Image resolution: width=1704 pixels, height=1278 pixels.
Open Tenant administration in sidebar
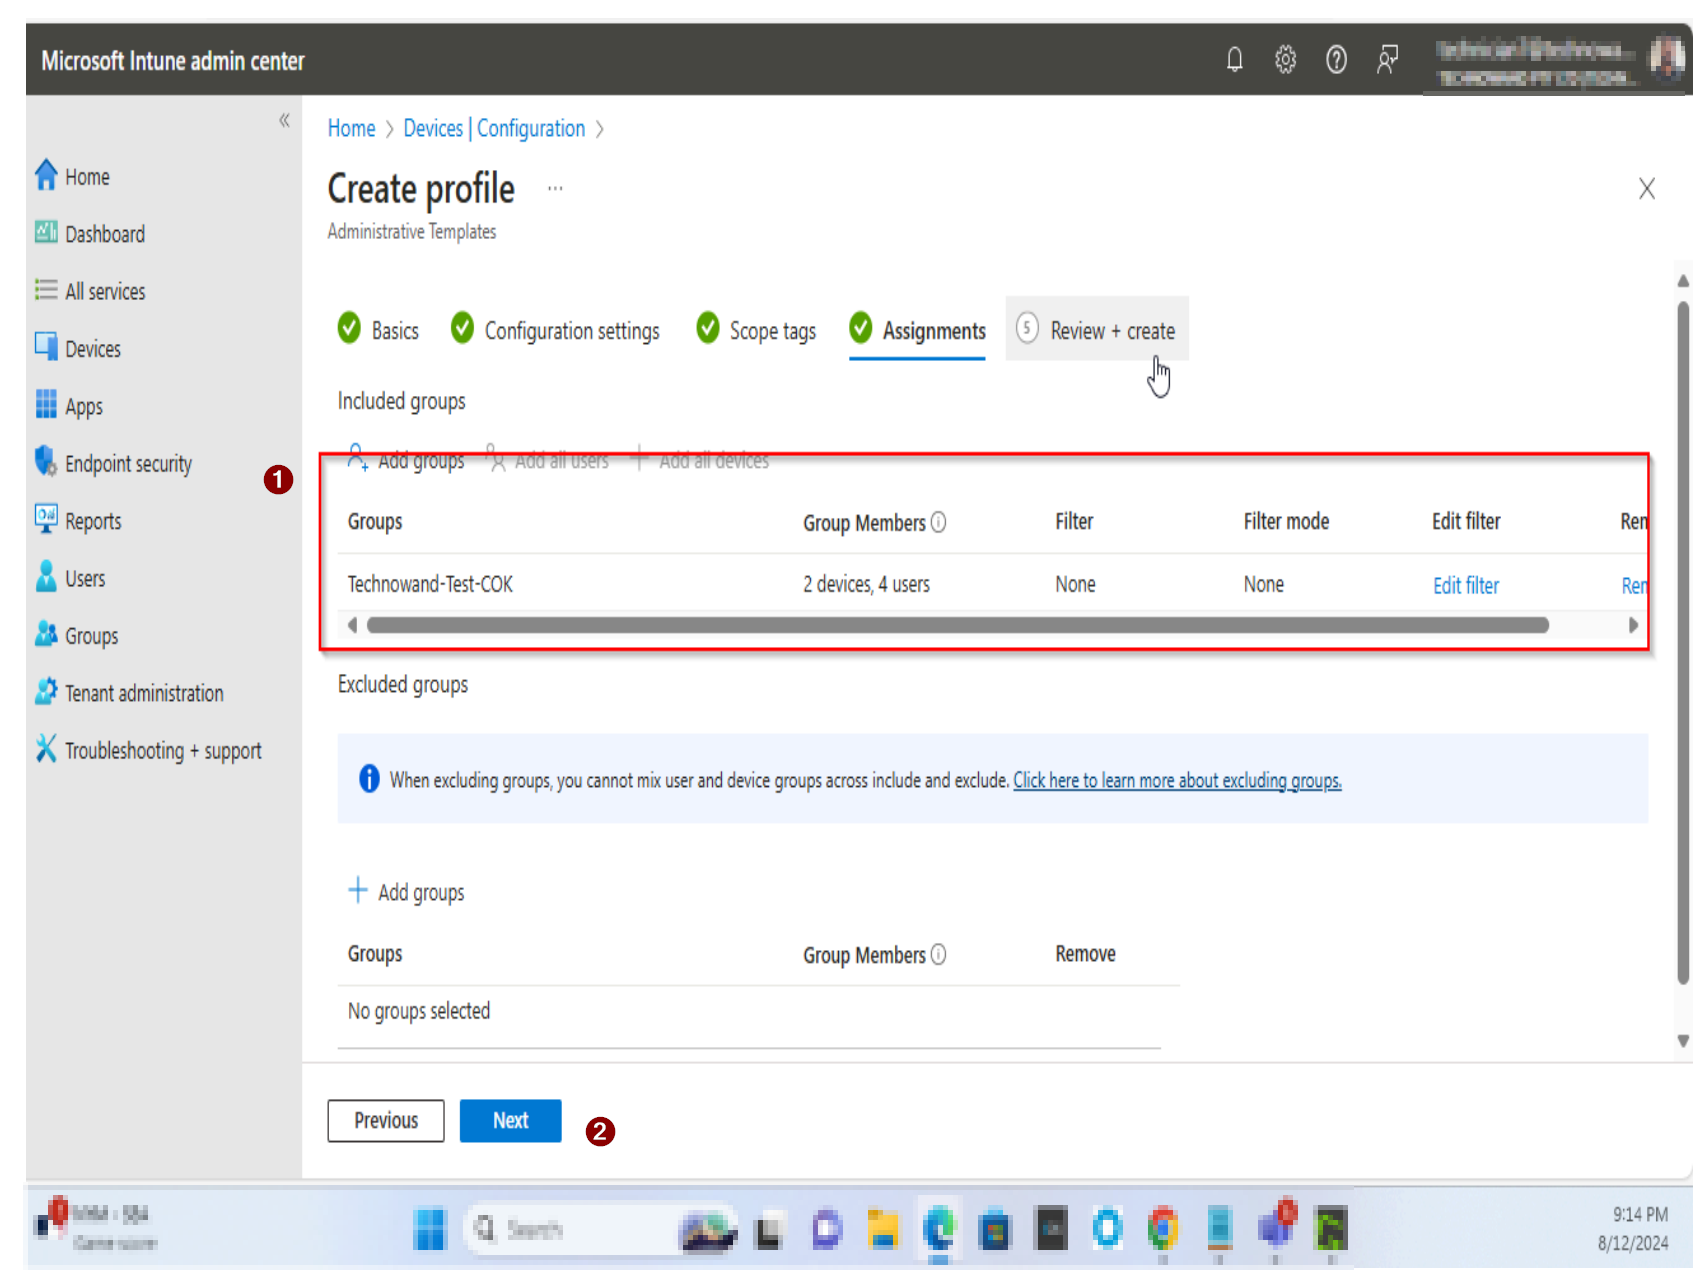click(x=144, y=693)
